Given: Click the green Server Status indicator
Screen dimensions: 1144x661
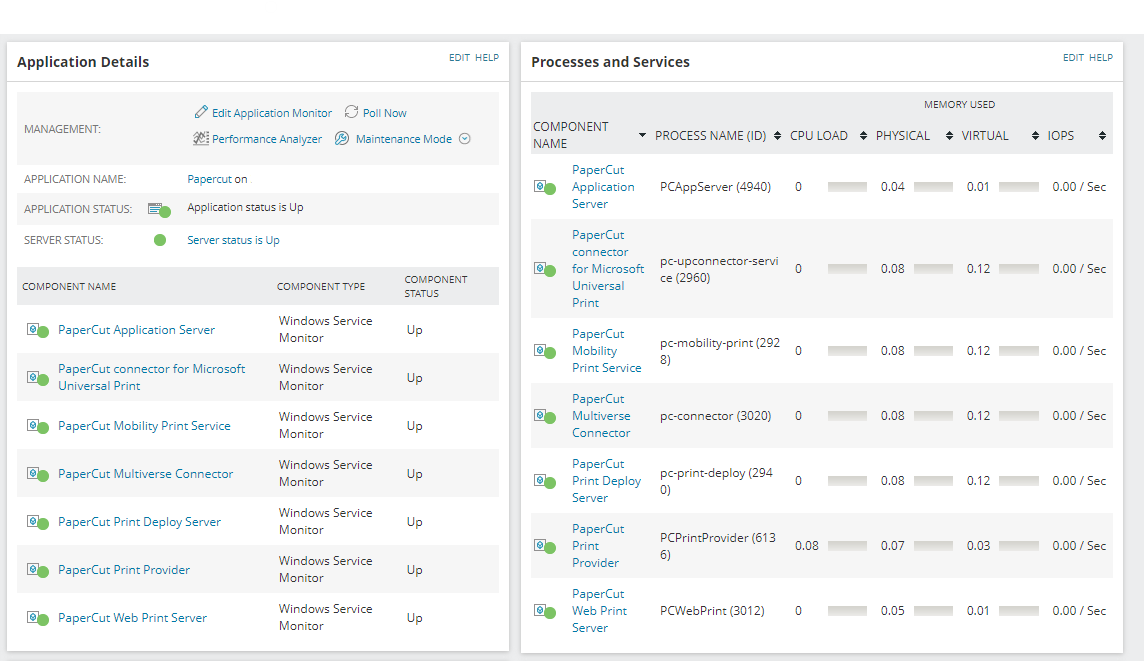Looking at the screenshot, I should coord(160,240).
